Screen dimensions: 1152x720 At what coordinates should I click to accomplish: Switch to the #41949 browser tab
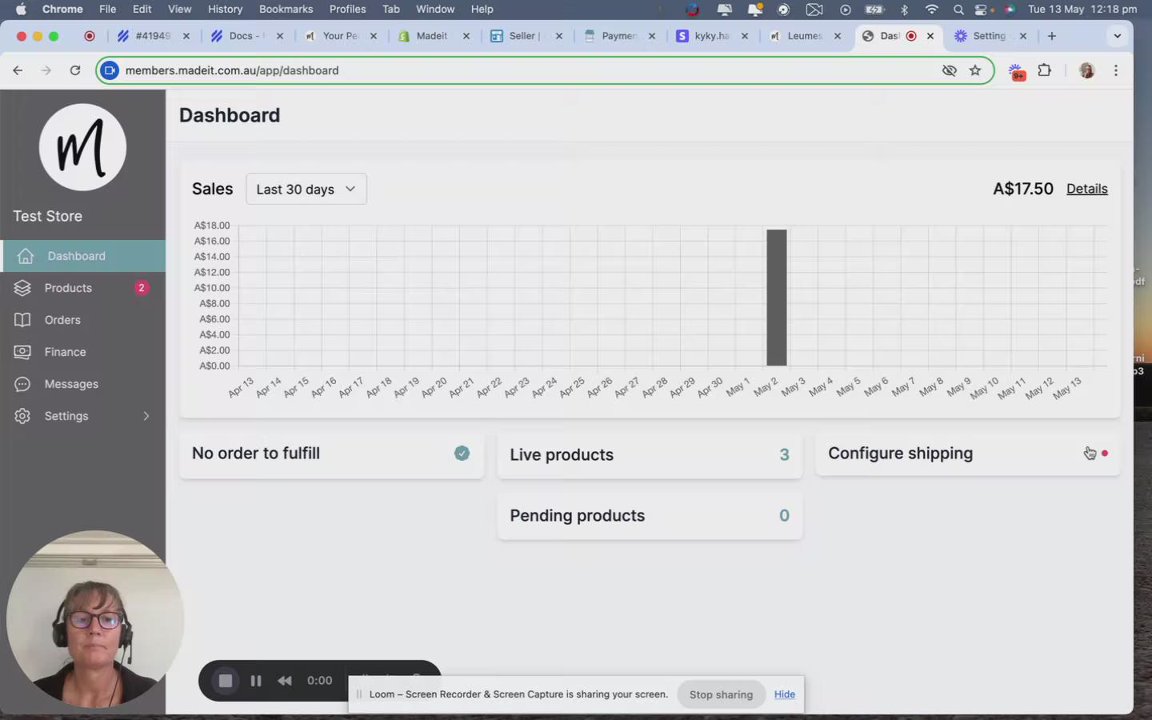tap(153, 36)
